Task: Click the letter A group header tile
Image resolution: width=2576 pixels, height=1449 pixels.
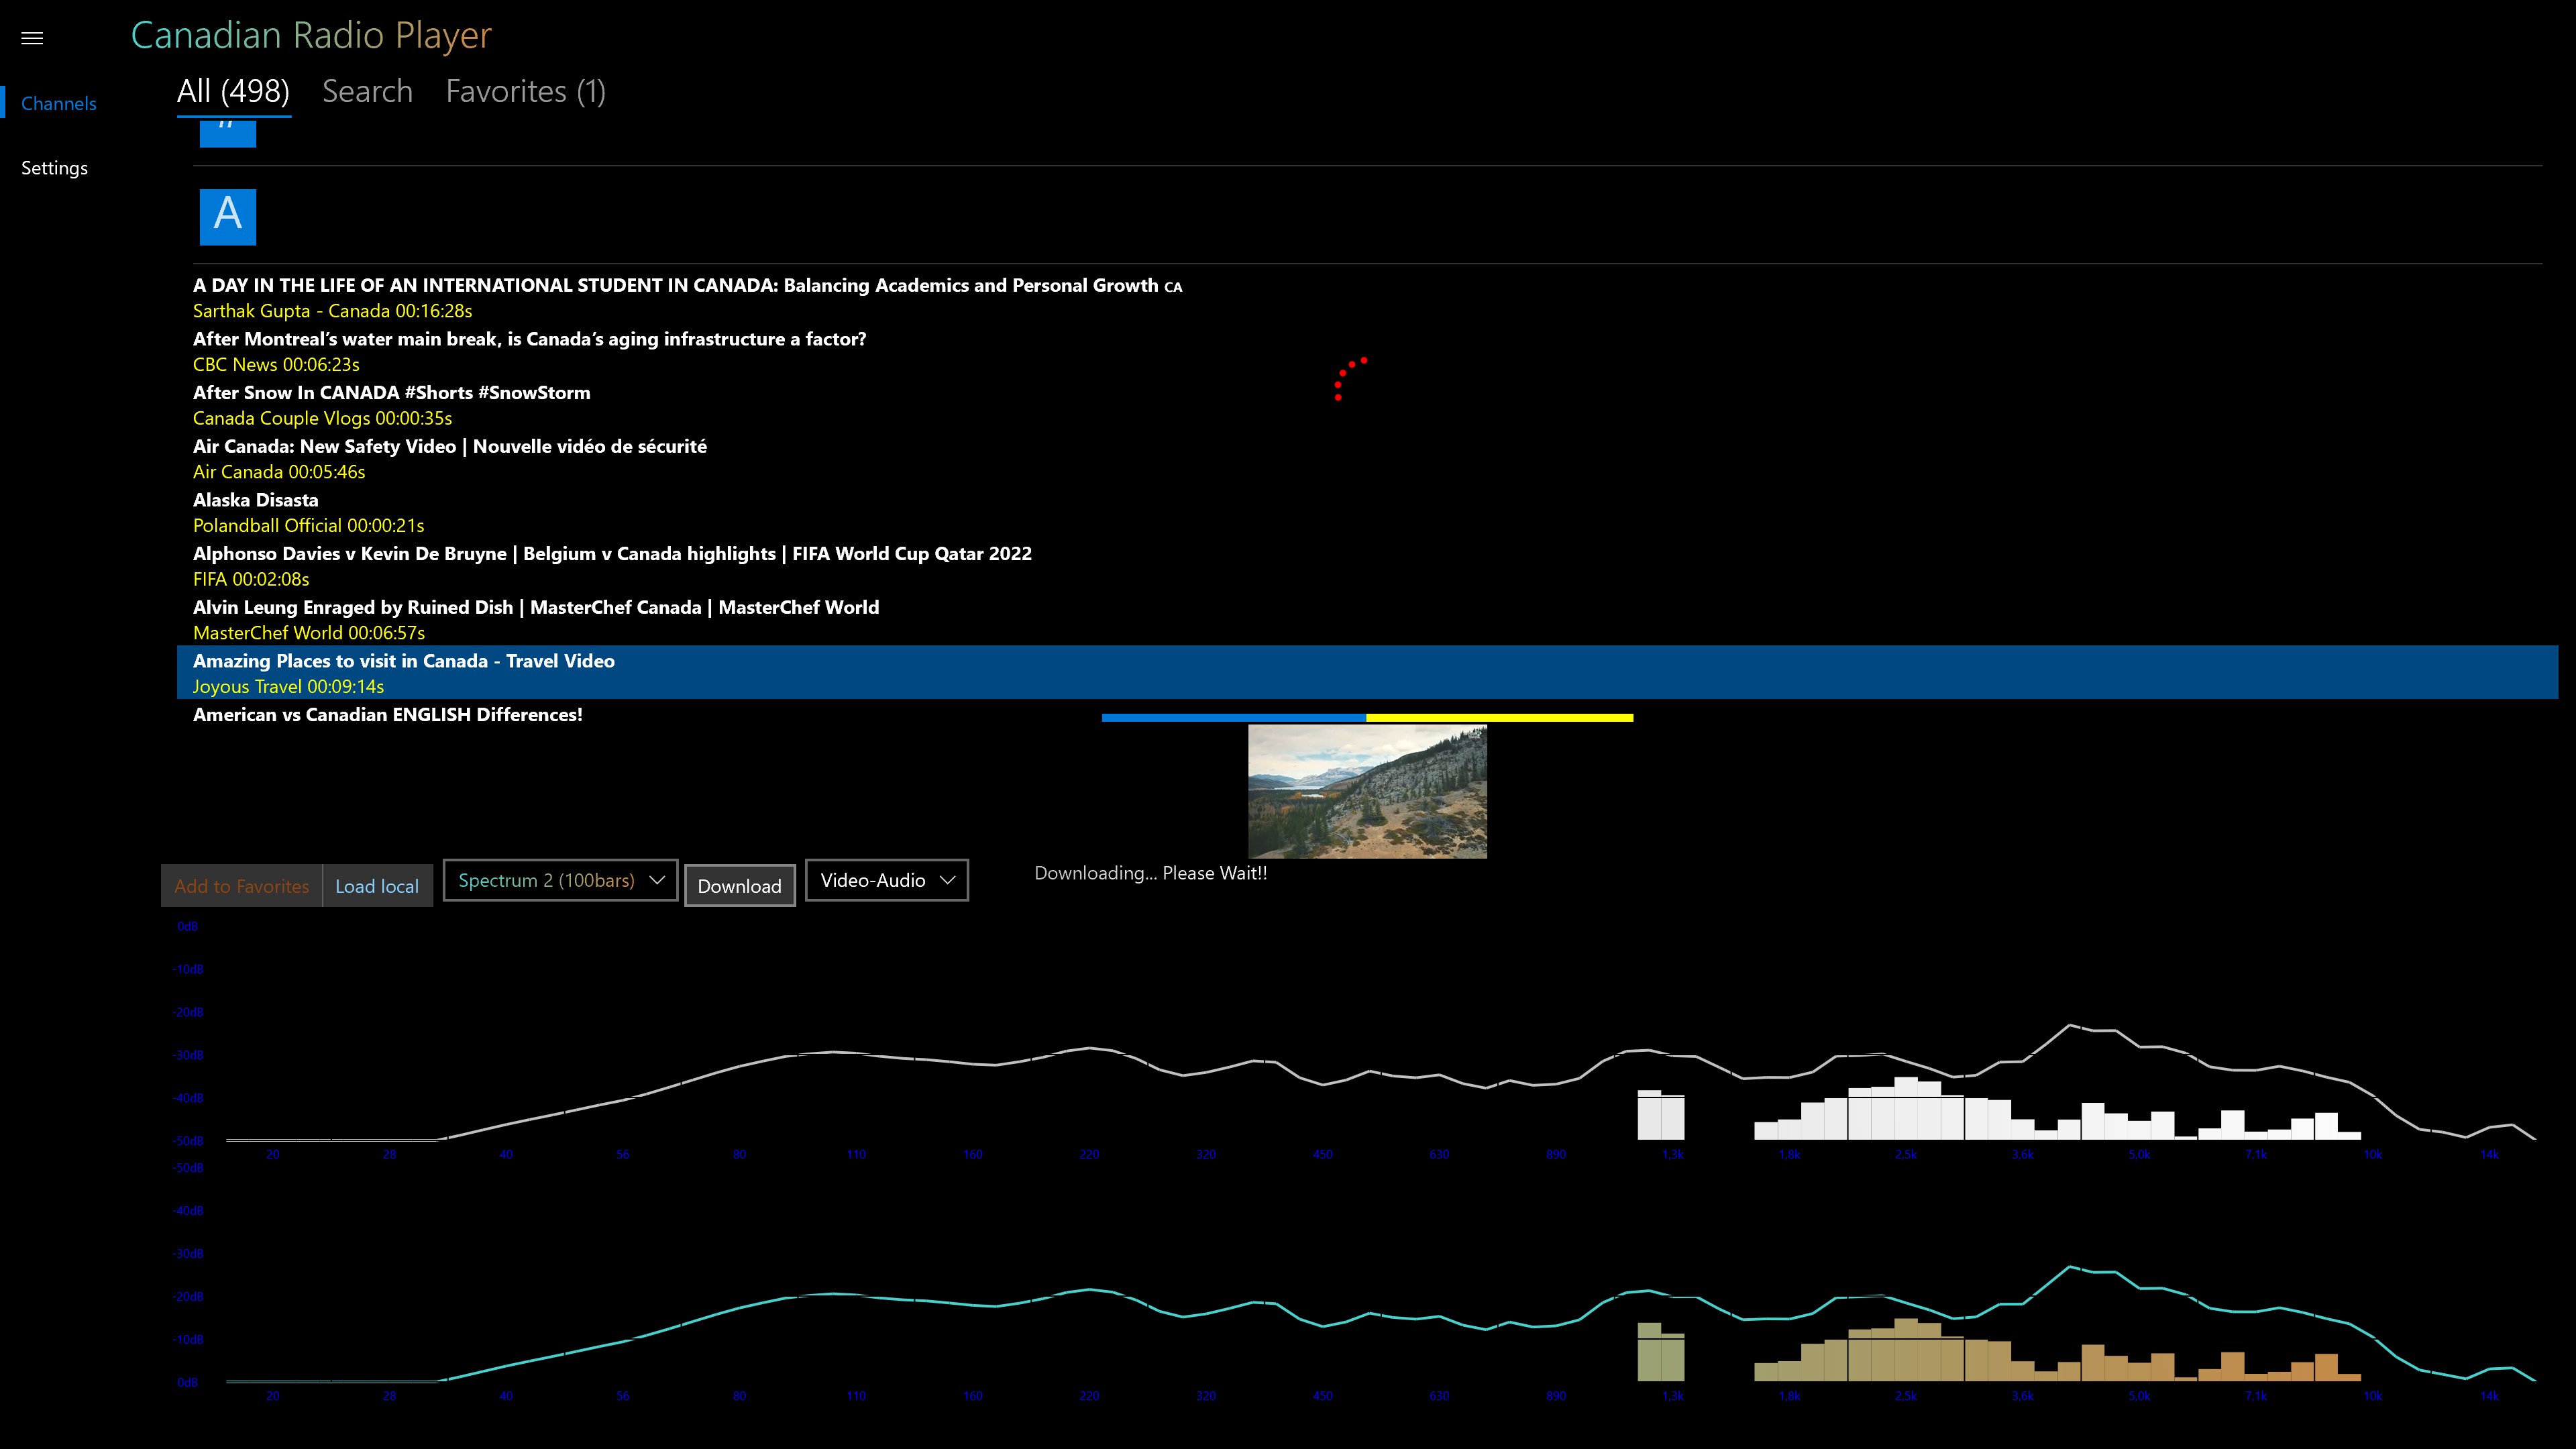Action: 228,216
